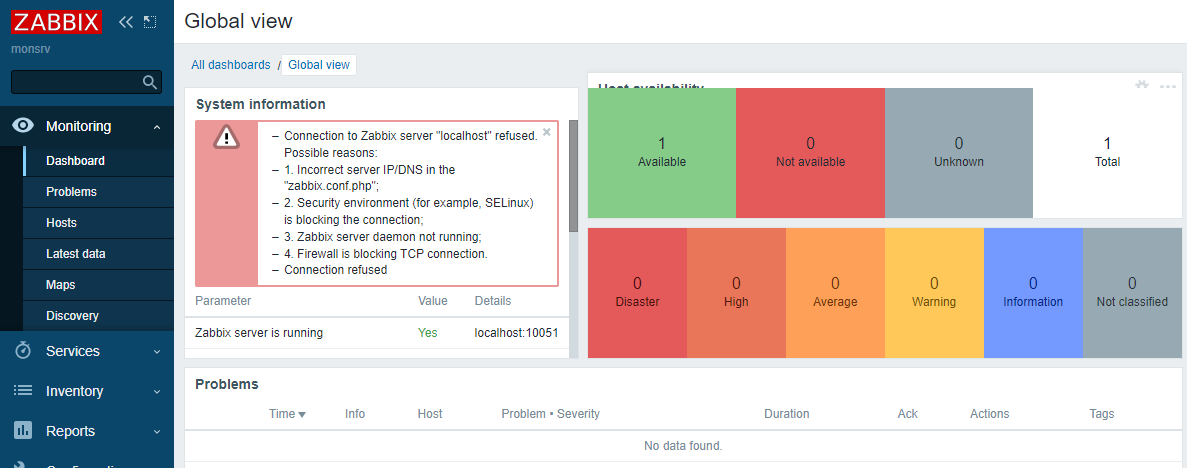The width and height of the screenshot is (1187, 468).
Task: Click the 'Host' column header
Action: tap(430, 413)
